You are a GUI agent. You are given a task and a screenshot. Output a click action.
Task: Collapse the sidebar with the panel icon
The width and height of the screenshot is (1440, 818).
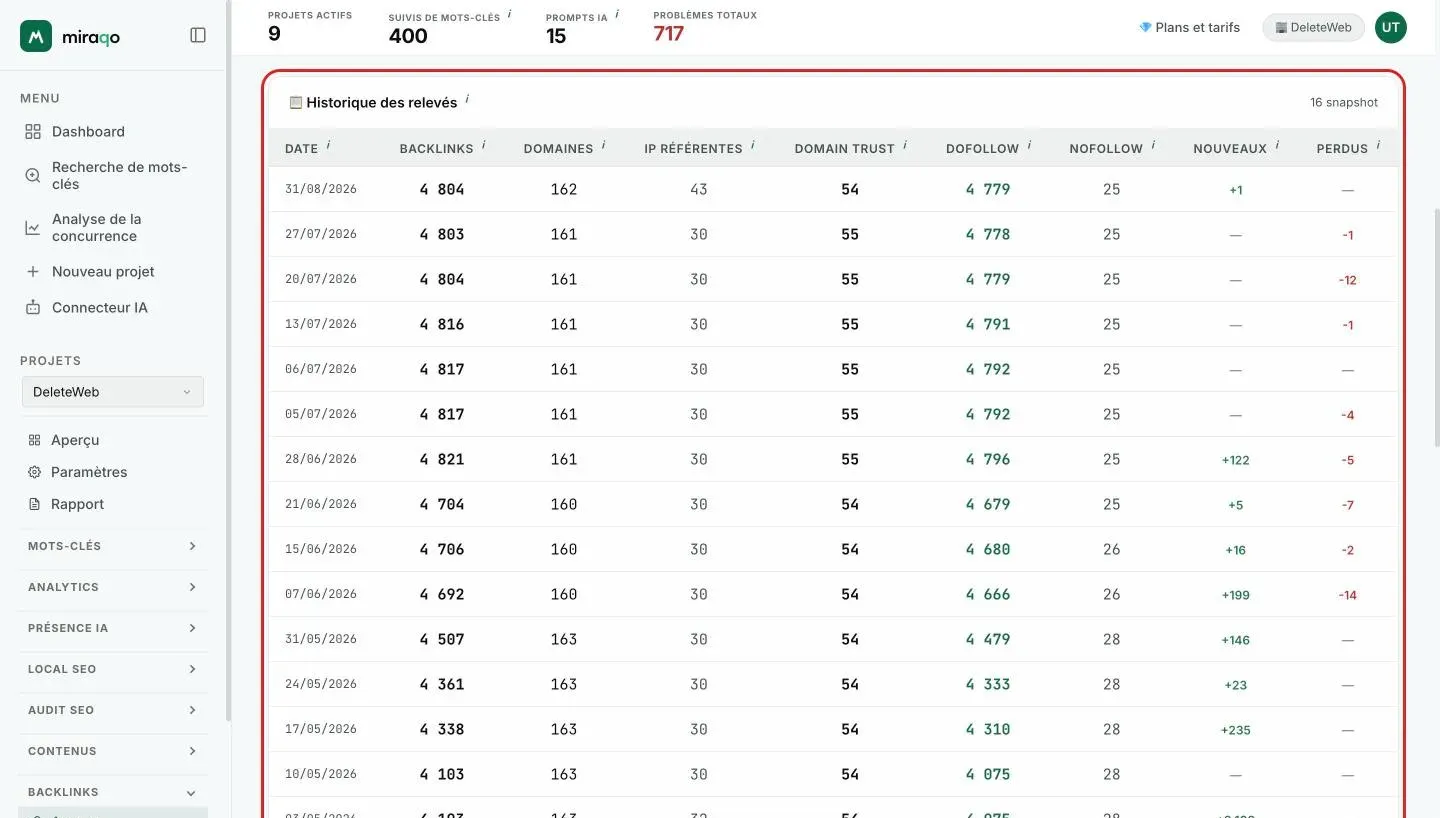click(x=198, y=35)
